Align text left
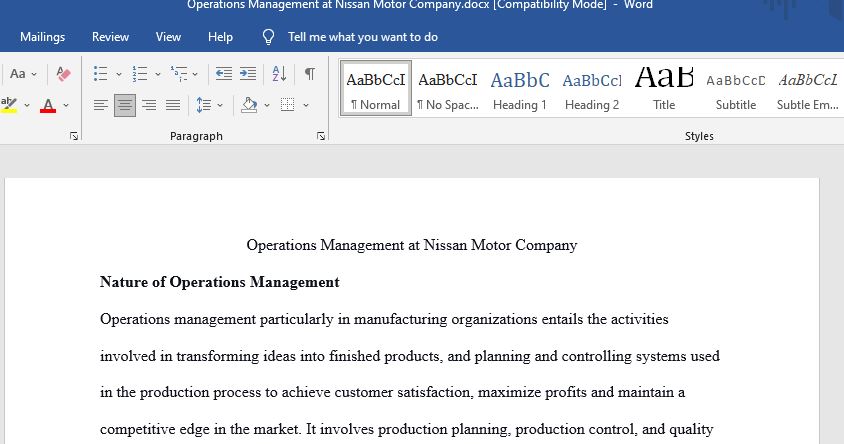844x444 pixels. 101,105
